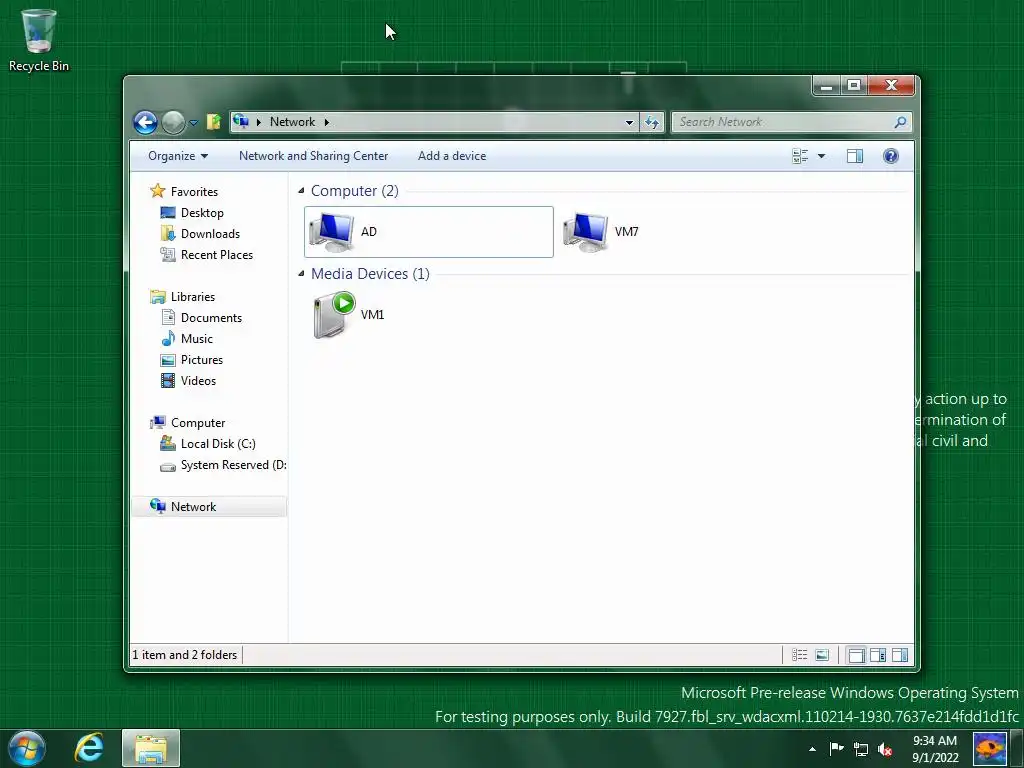Click status bar text '1 item and 2 folders'

click(x=185, y=654)
